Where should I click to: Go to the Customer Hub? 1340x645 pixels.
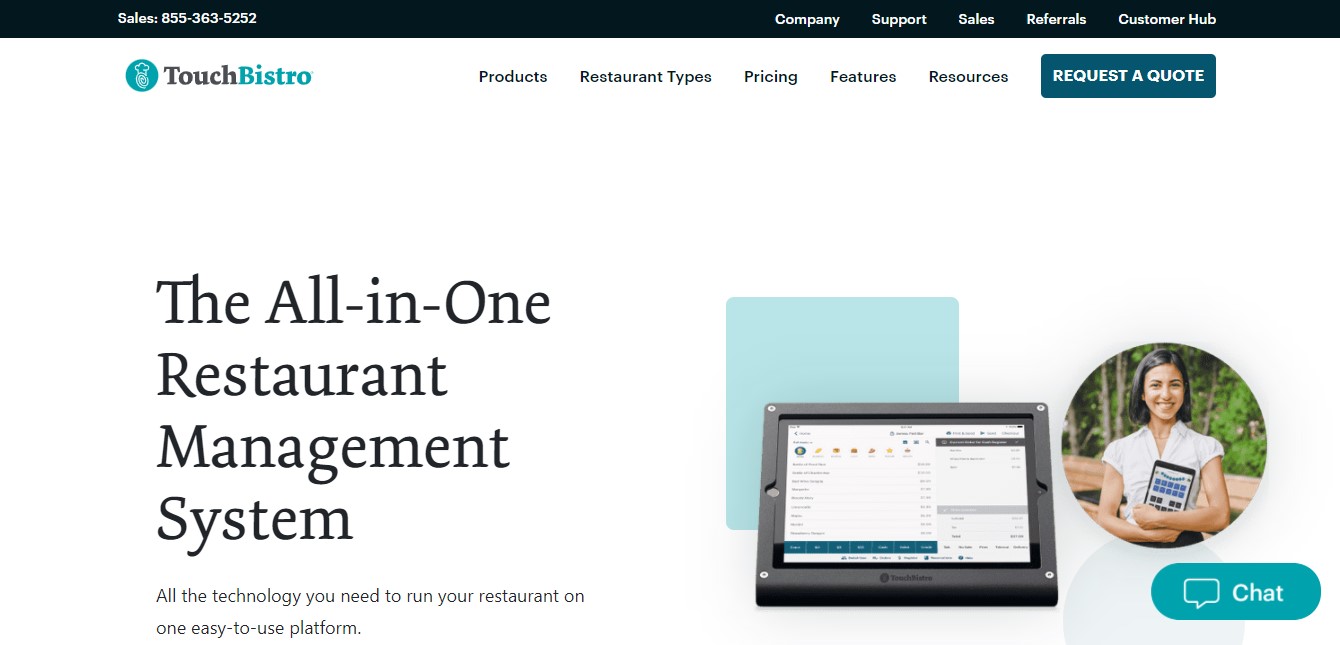tap(1167, 19)
